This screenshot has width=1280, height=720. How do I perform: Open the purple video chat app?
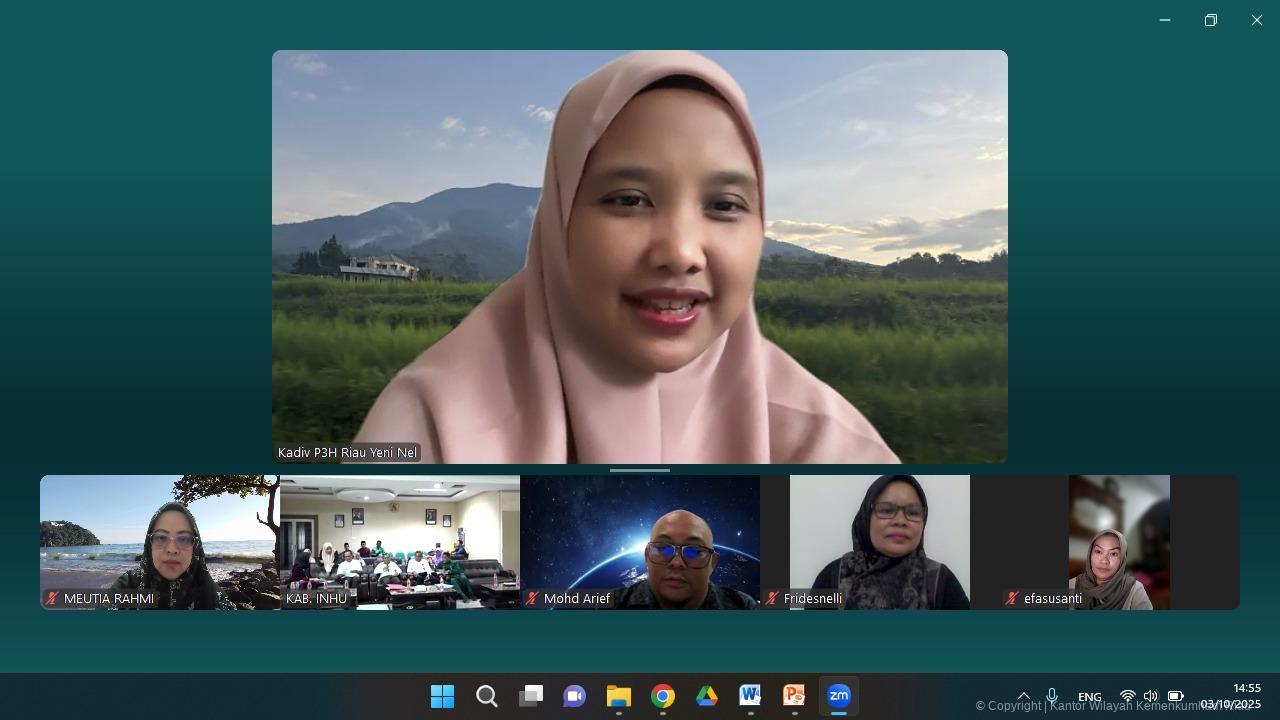[574, 696]
